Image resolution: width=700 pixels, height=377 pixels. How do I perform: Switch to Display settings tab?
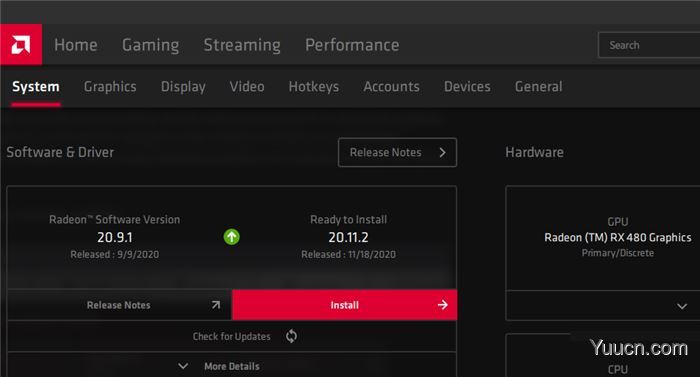click(x=183, y=87)
